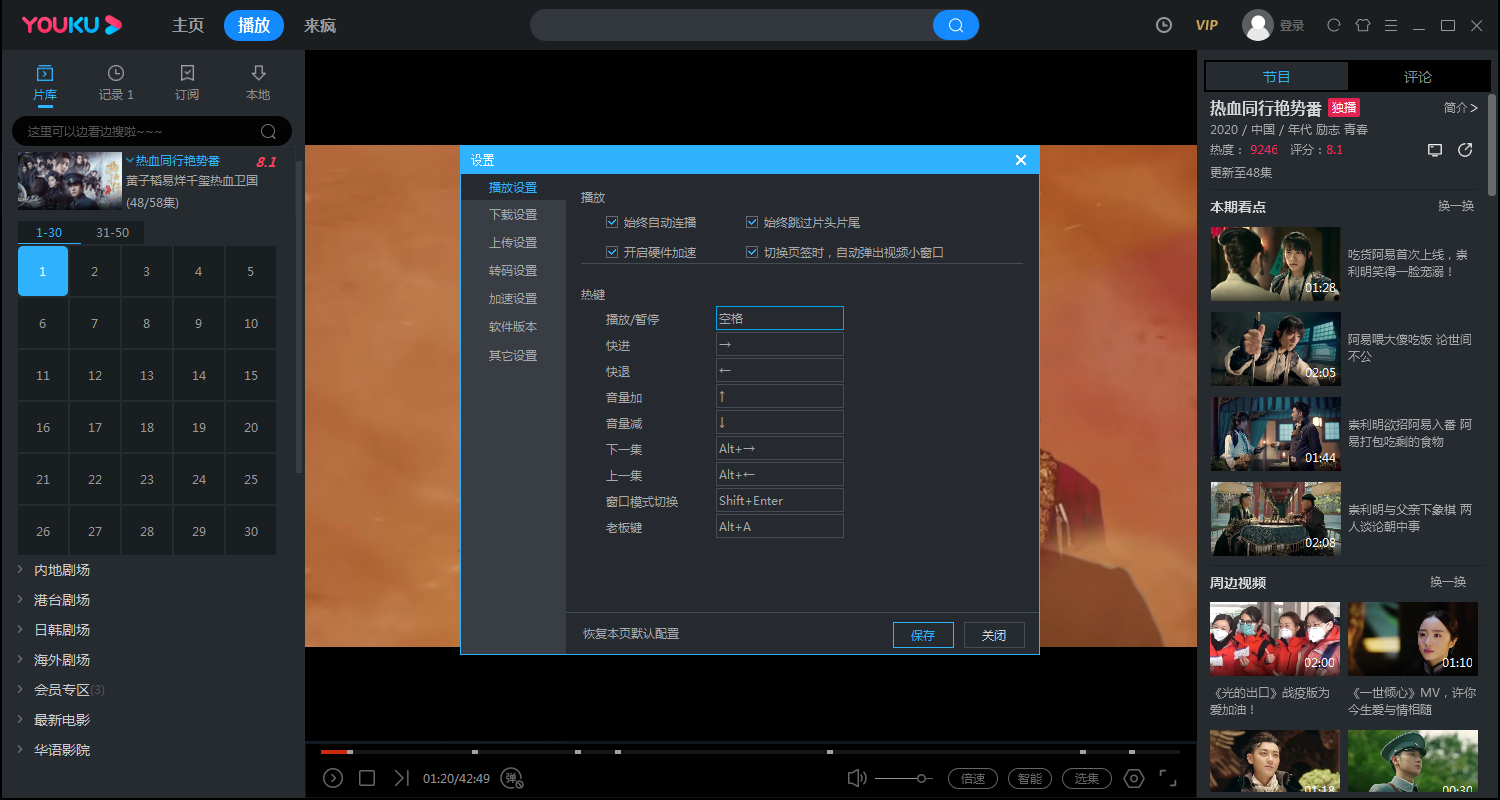Open player settings via gear icon

point(1134,778)
